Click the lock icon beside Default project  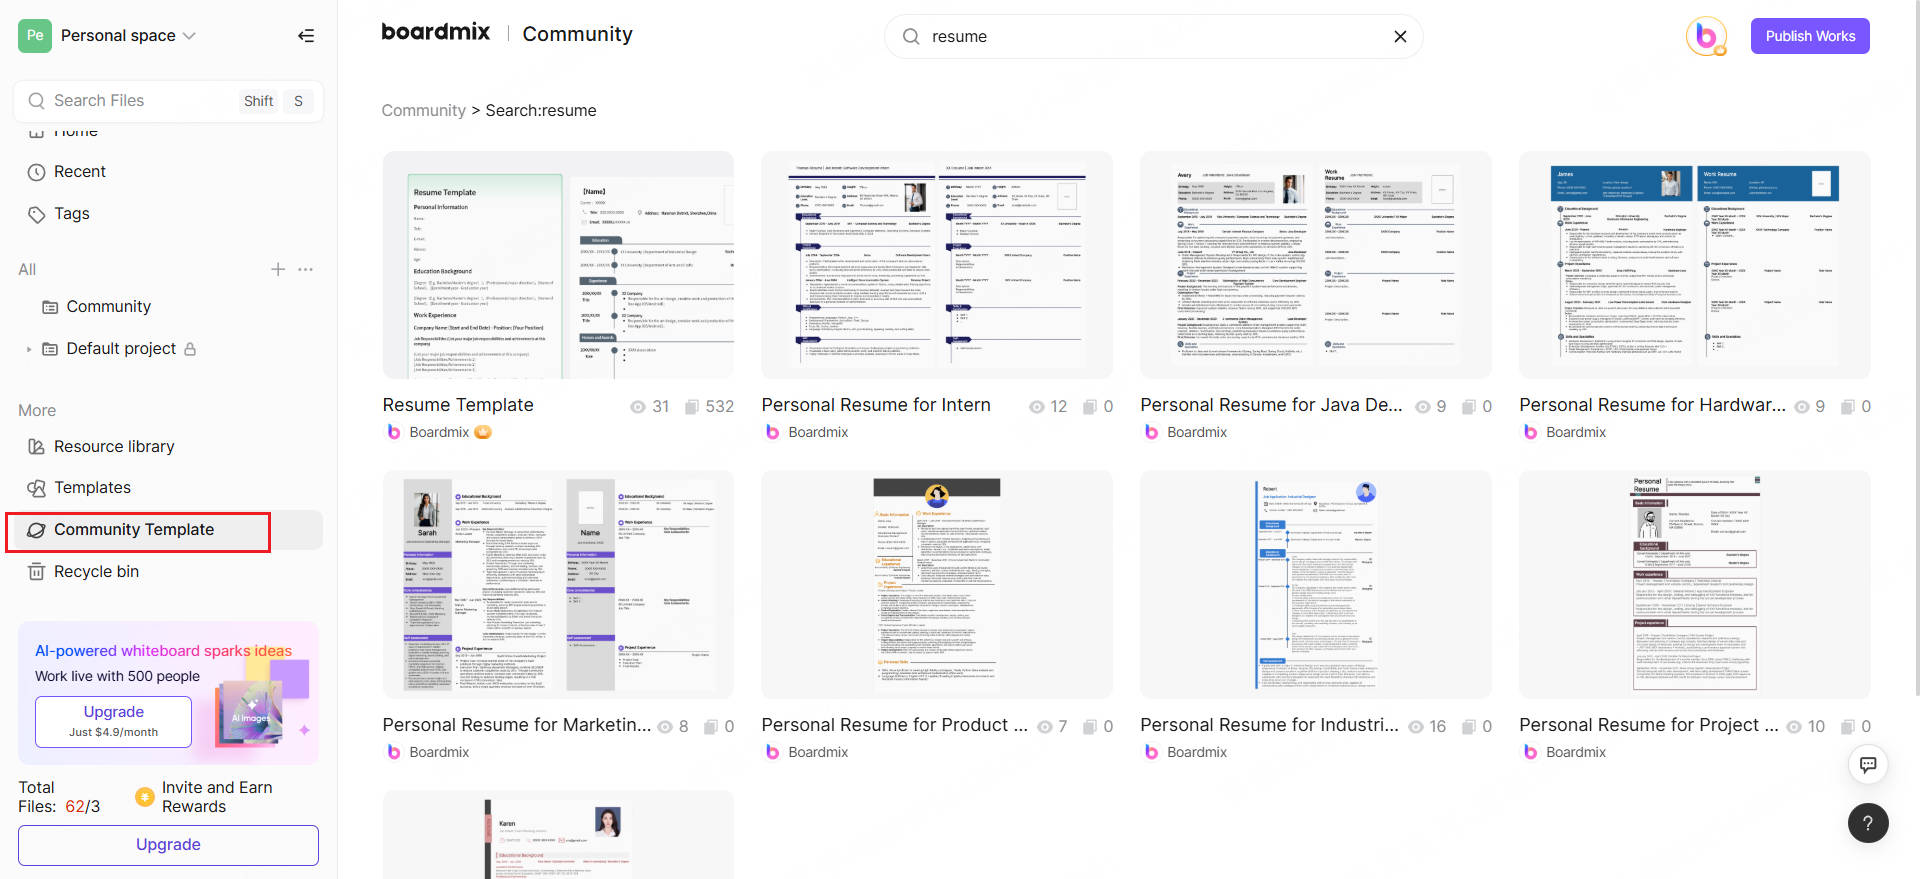coord(190,349)
